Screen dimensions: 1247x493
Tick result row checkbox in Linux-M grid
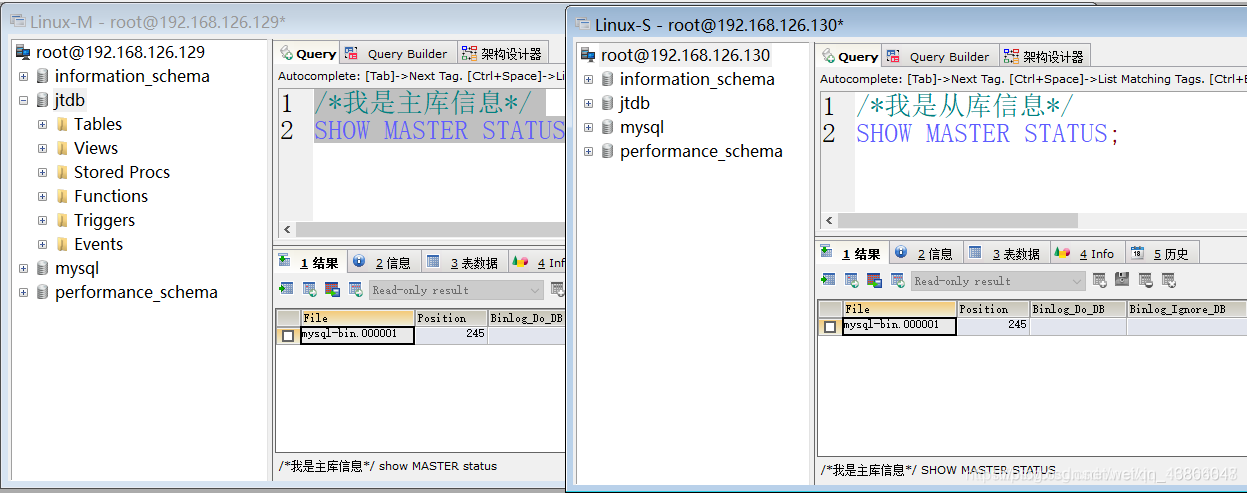pos(288,336)
